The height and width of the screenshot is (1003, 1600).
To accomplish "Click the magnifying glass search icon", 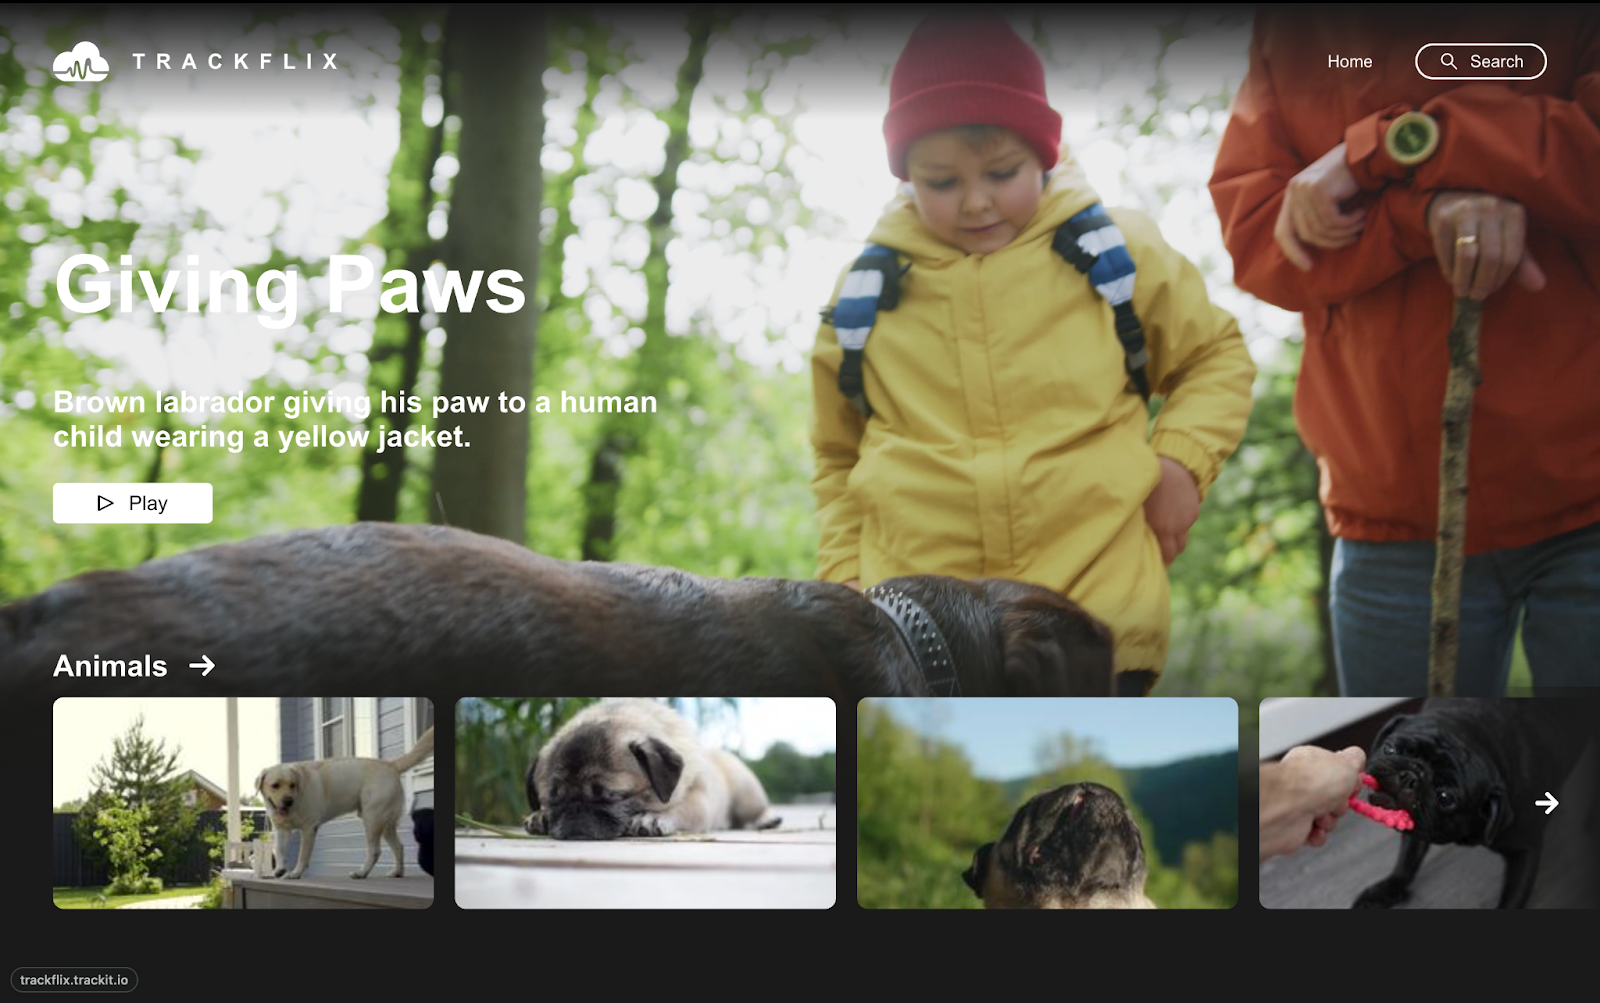I will click(x=1448, y=61).
